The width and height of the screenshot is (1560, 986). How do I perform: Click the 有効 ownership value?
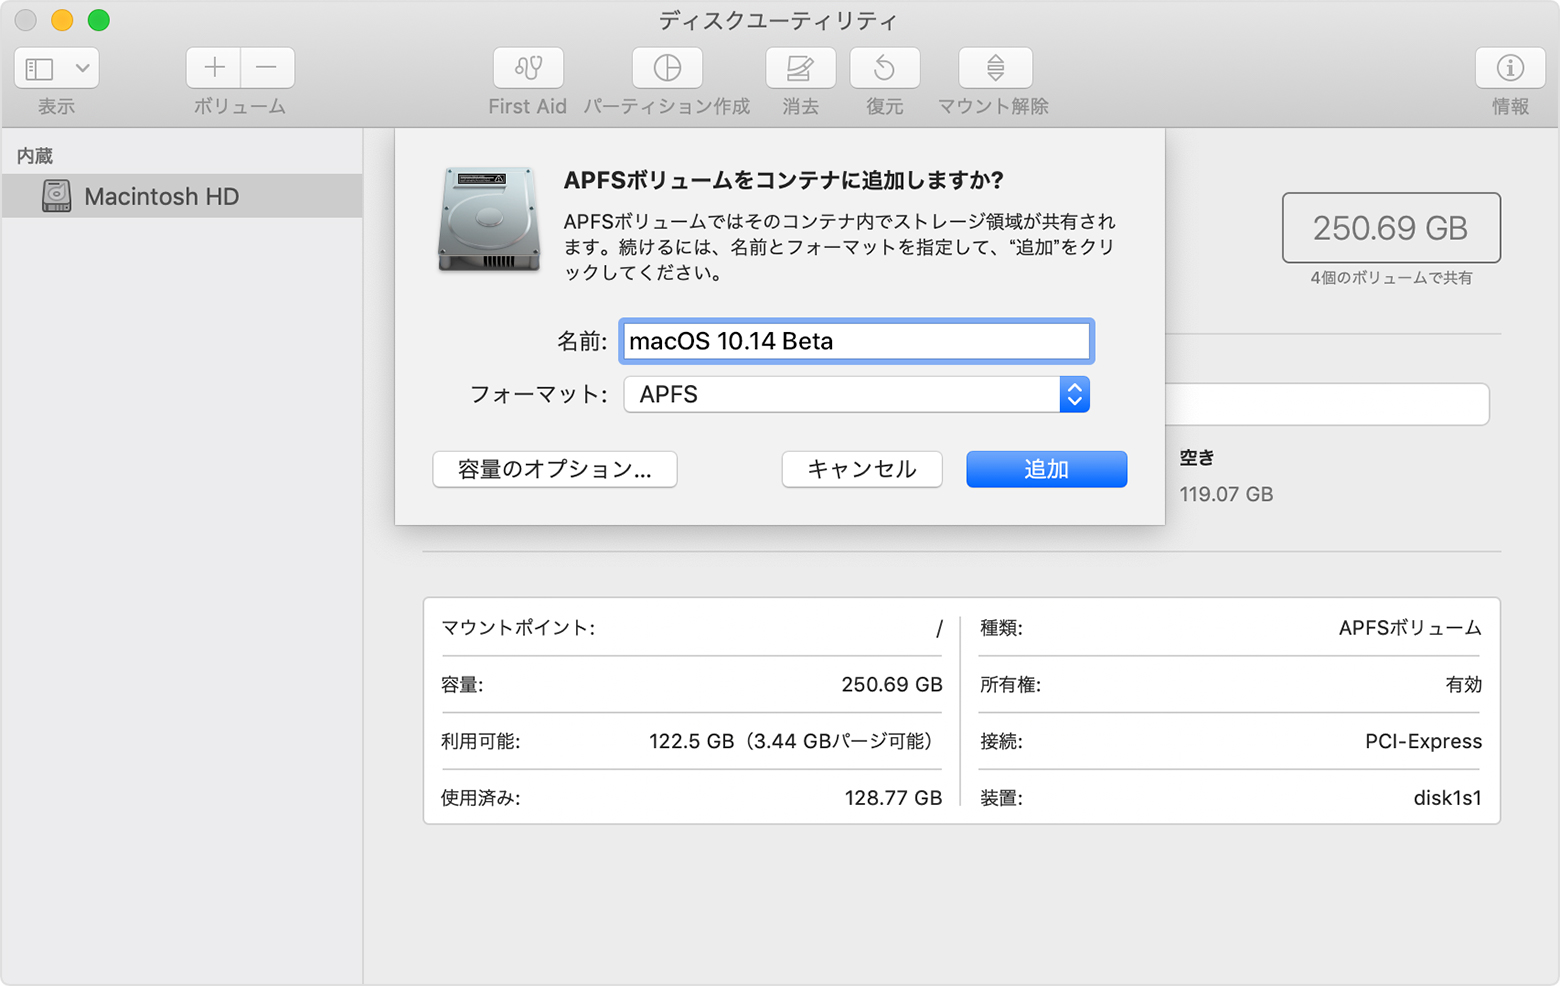[1464, 685]
